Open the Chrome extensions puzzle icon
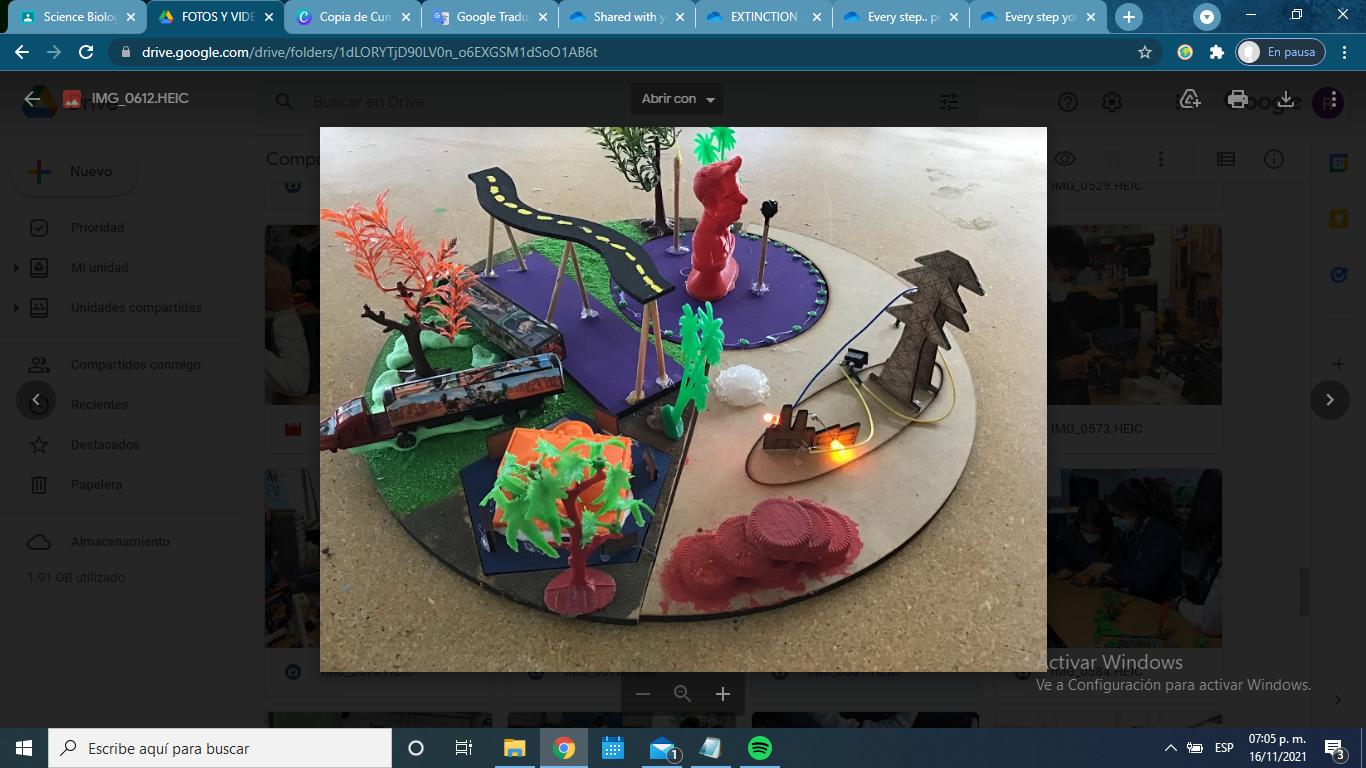Screen dimensions: 1366x768 (1216, 52)
